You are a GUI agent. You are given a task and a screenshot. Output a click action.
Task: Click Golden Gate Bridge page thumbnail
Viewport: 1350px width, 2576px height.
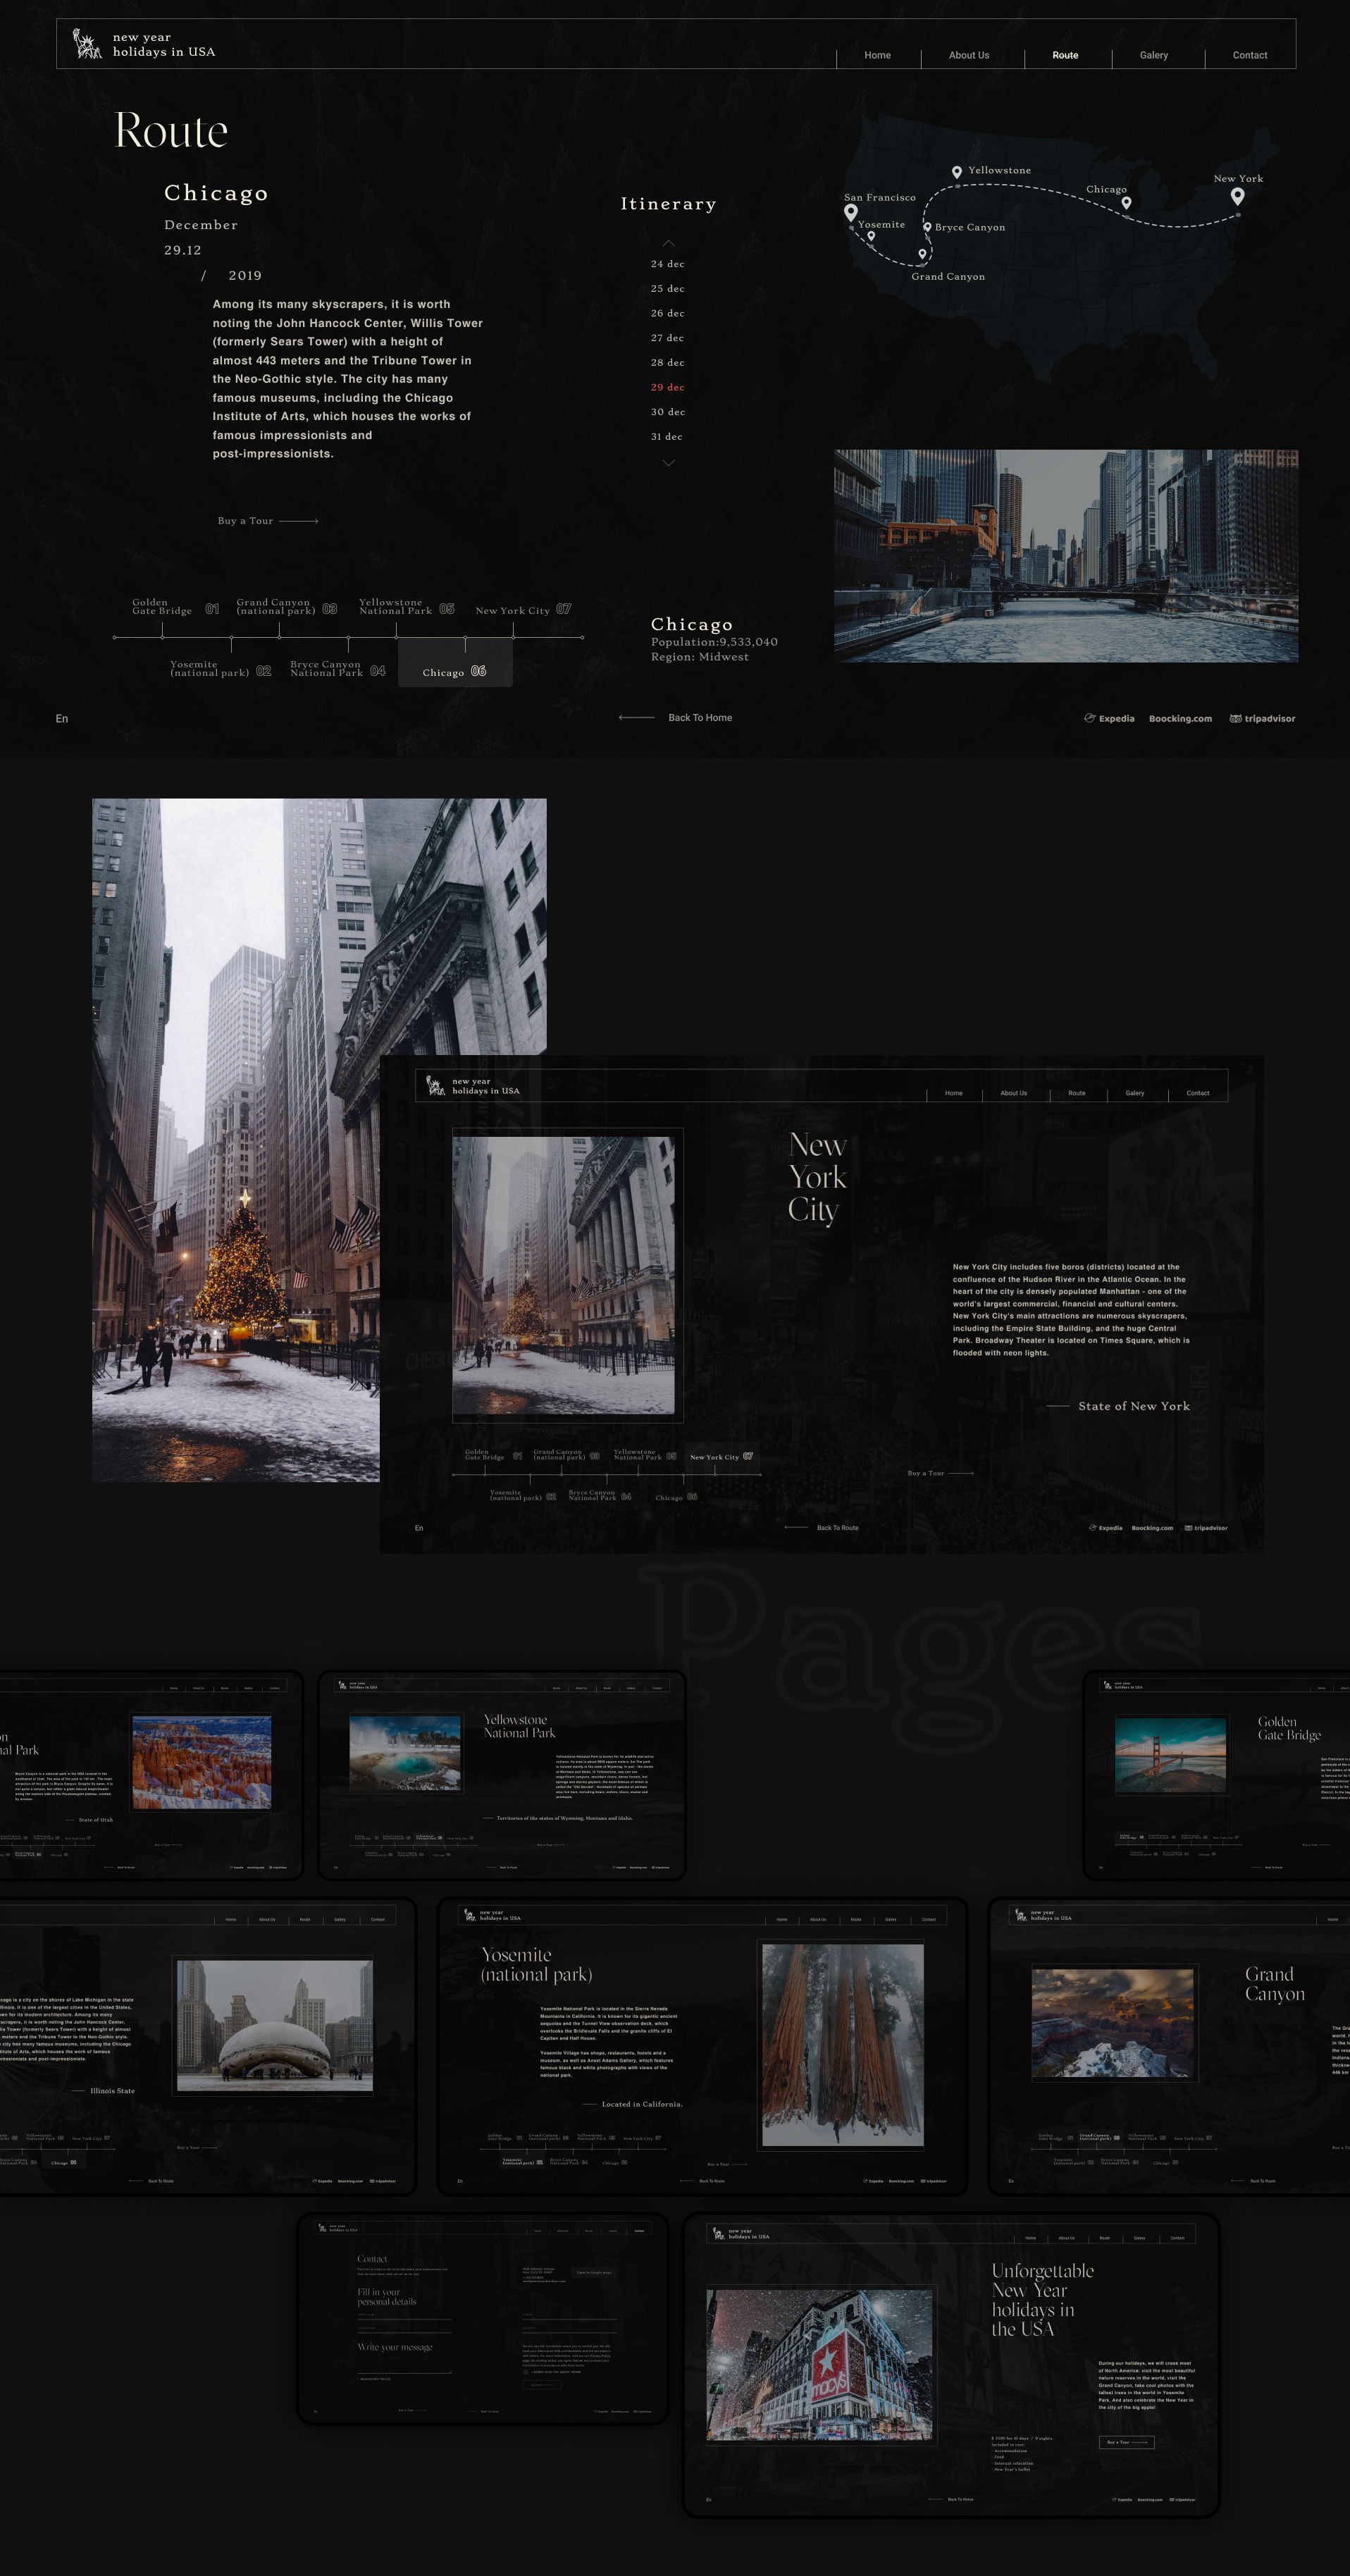1171,1756
